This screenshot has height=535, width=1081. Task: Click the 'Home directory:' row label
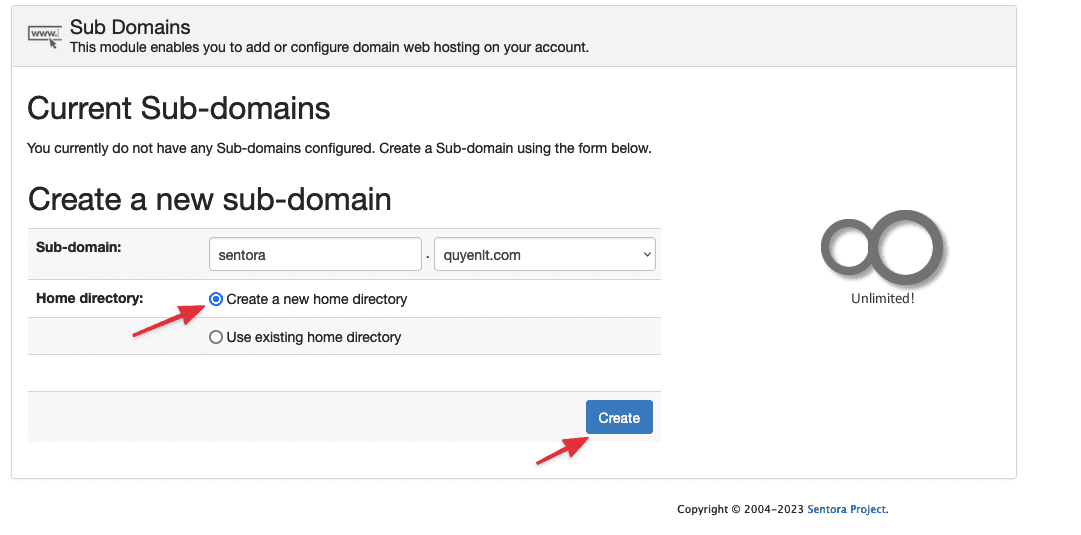coord(90,298)
